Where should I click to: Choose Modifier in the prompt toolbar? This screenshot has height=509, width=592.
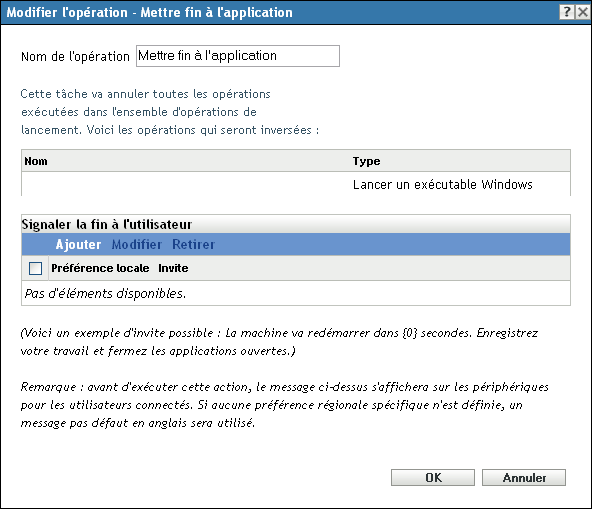tap(137, 244)
